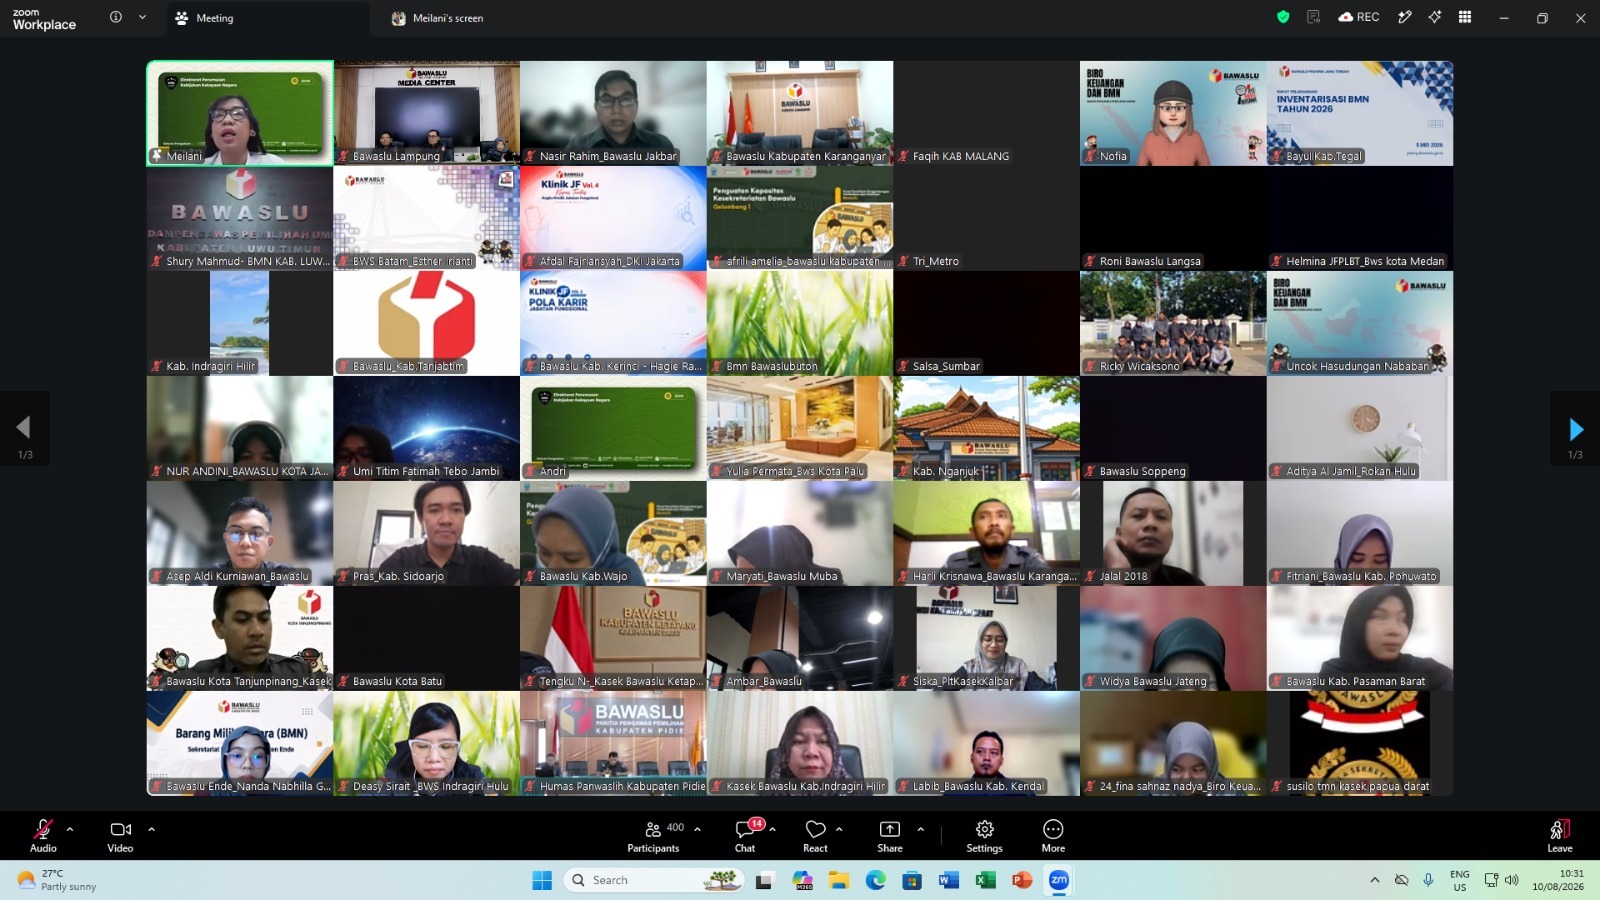Click the name label 'Labib_Bawaslu Kab. Kendal'

(x=977, y=786)
